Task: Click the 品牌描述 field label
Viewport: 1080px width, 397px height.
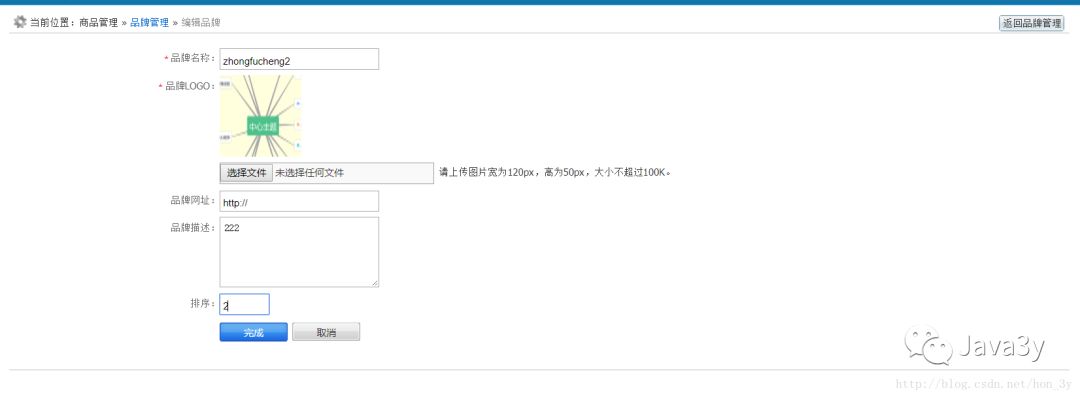Action: click(193, 227)
